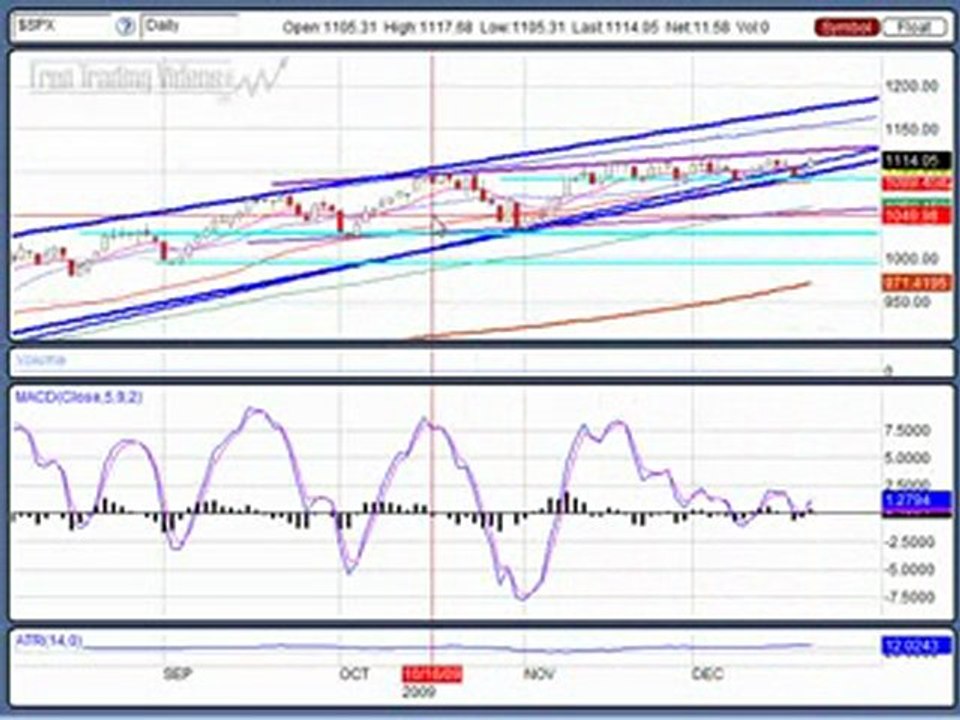
Task: Click the black 1114.05 last price tag
Action: [916, 160]
